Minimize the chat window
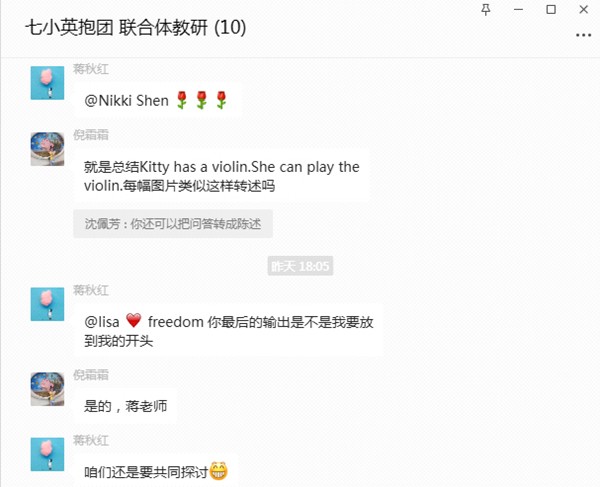 coord(518,10)
